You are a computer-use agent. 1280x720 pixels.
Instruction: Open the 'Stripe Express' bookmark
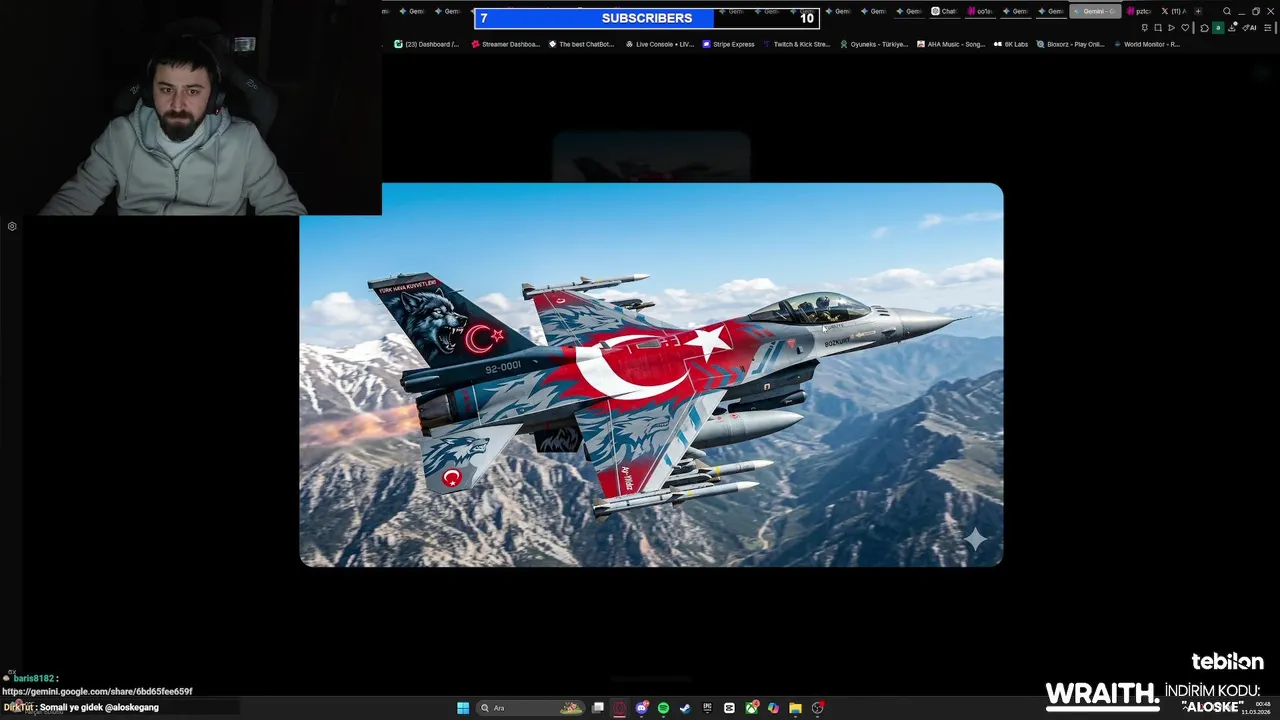pos(728,44)
